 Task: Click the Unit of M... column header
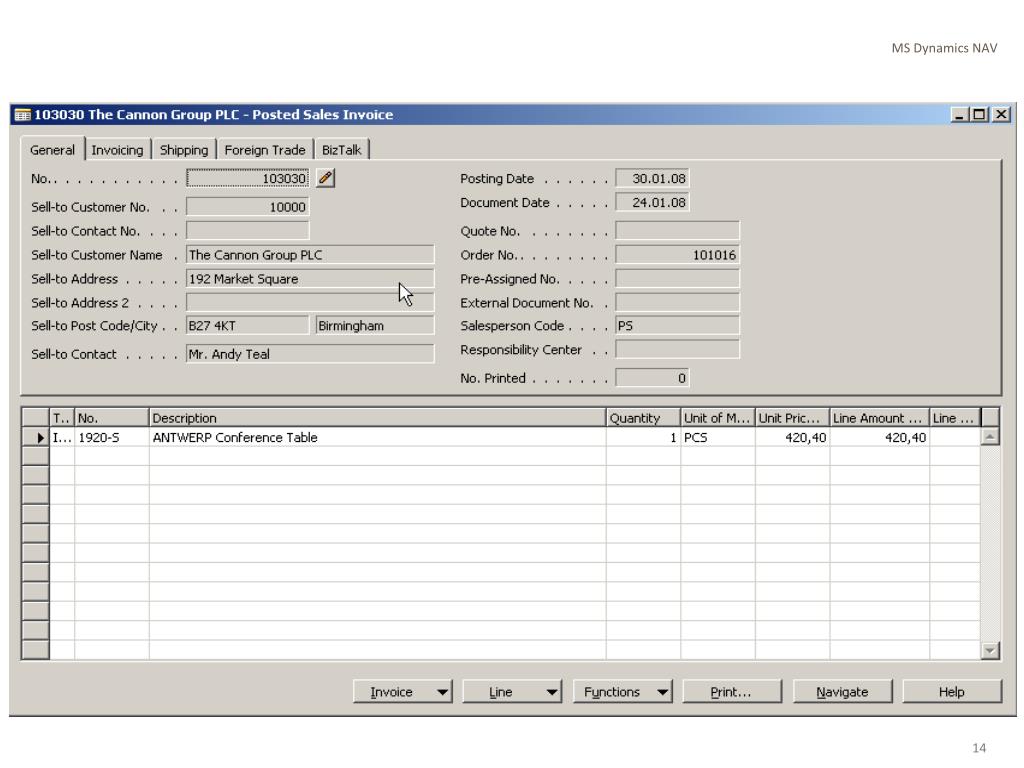(718, 418)
